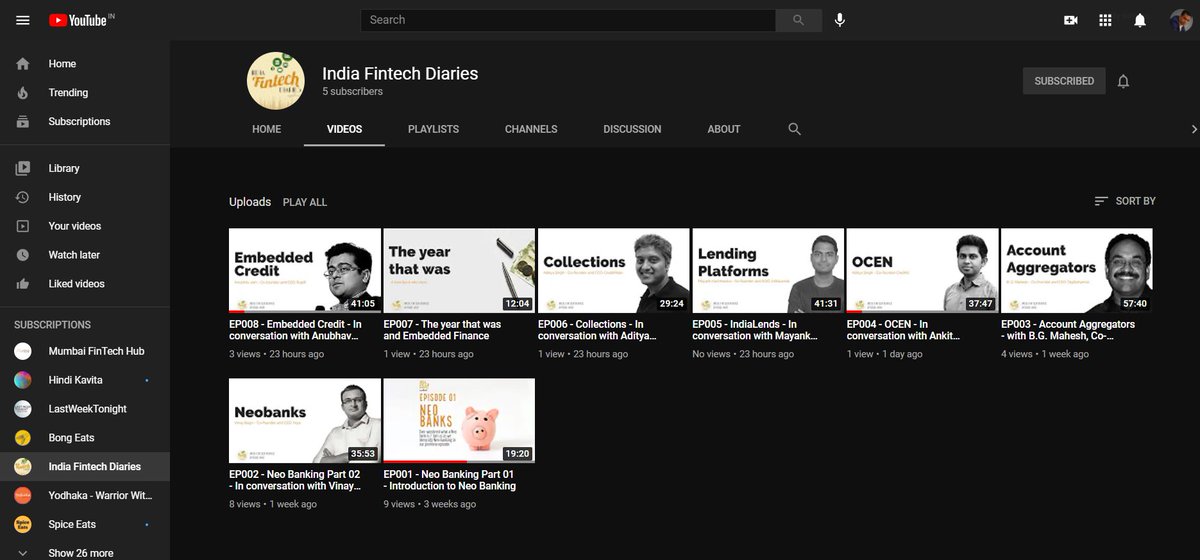This screenshot has height=560, width=1200.
Task: Open Mumbai FinTech Hub subscription
Action: pyautogui.click(x=85, y=352)
